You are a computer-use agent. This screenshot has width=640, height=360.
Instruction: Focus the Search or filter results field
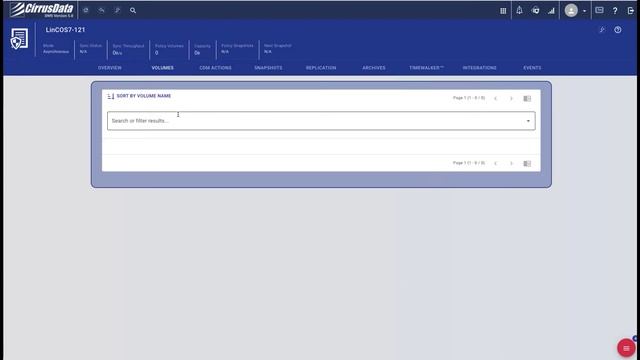click(321, 121)
